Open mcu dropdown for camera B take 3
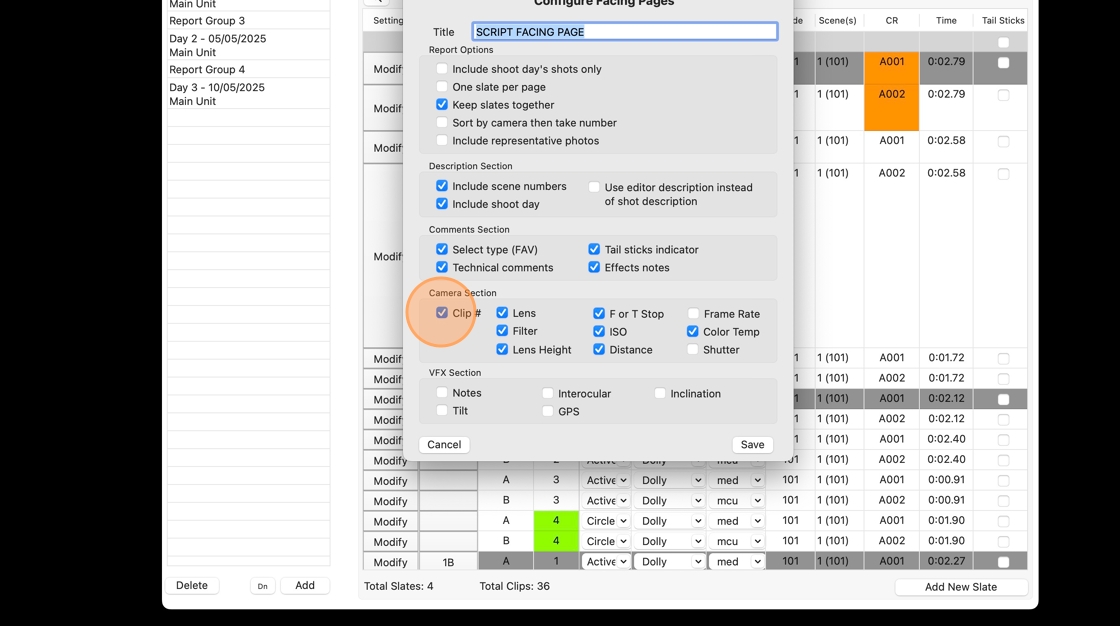Viewport: 1120px width, 626px height. 737,500
